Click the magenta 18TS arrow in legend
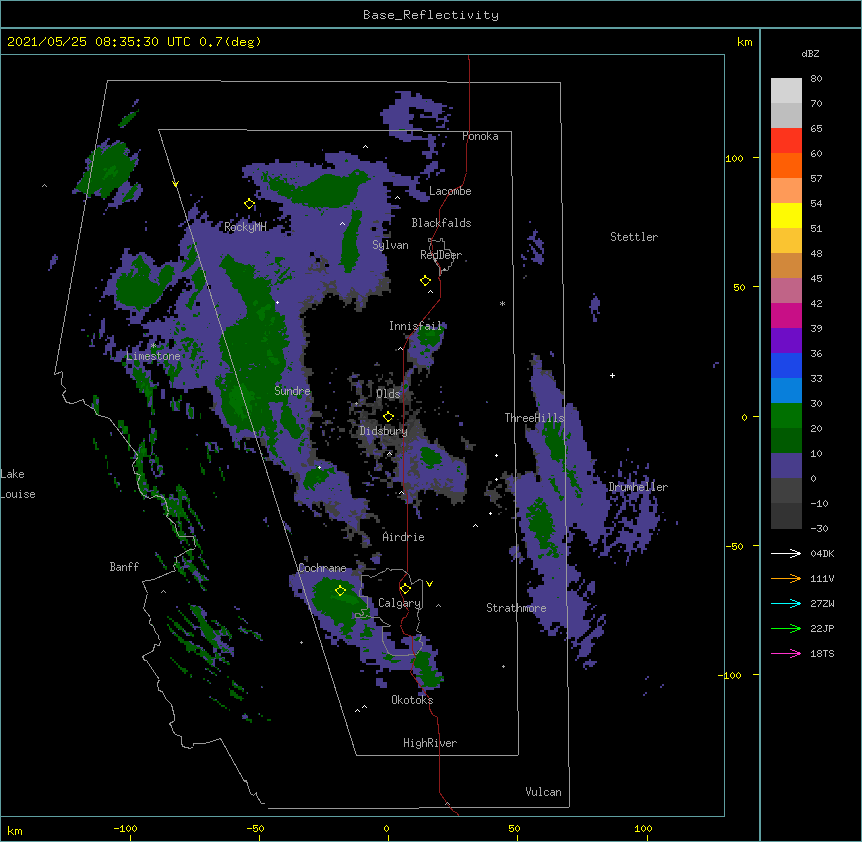This screenshot has width=862, height=842. click(x=786, y=653)
